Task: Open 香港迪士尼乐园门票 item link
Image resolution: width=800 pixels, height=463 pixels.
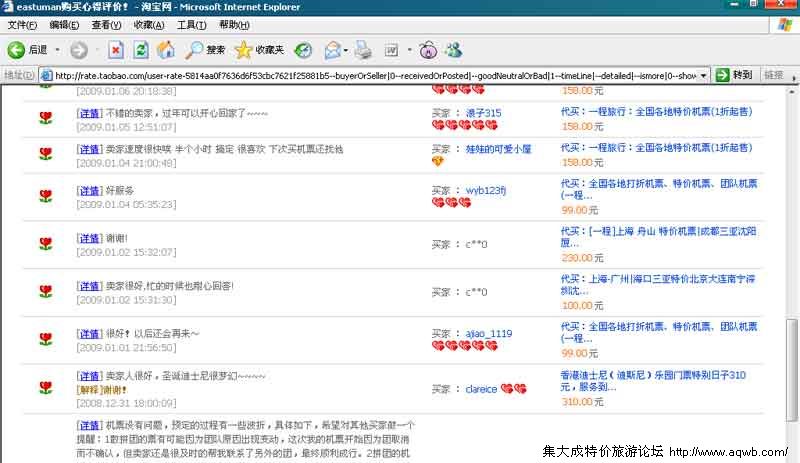Action: (653, 381)
